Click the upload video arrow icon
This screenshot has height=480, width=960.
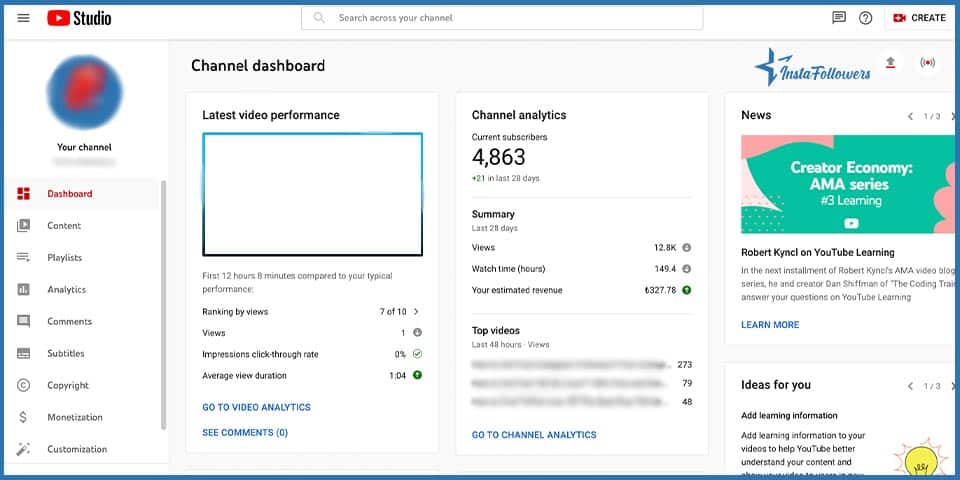click(891, 62)
